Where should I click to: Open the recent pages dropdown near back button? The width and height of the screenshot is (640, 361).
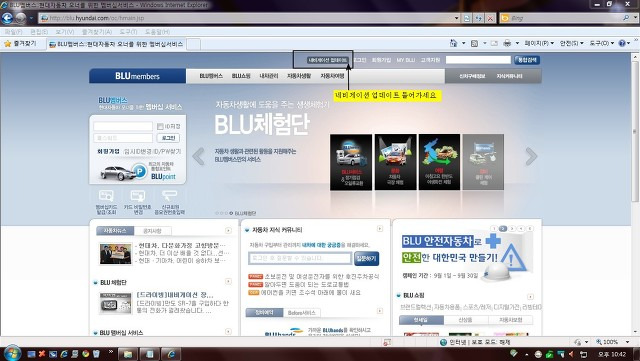point(31,18)
